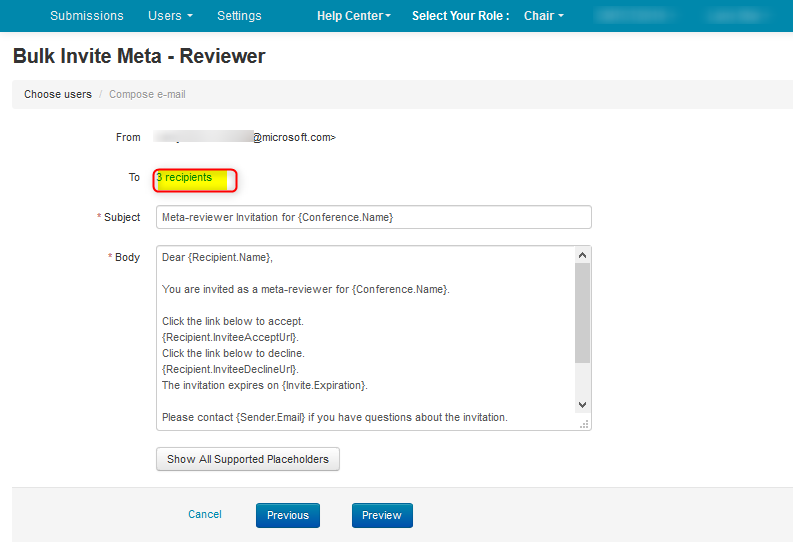
Task: Click the body text area scrollbar thumb
Action: click(x=583, y=313)
